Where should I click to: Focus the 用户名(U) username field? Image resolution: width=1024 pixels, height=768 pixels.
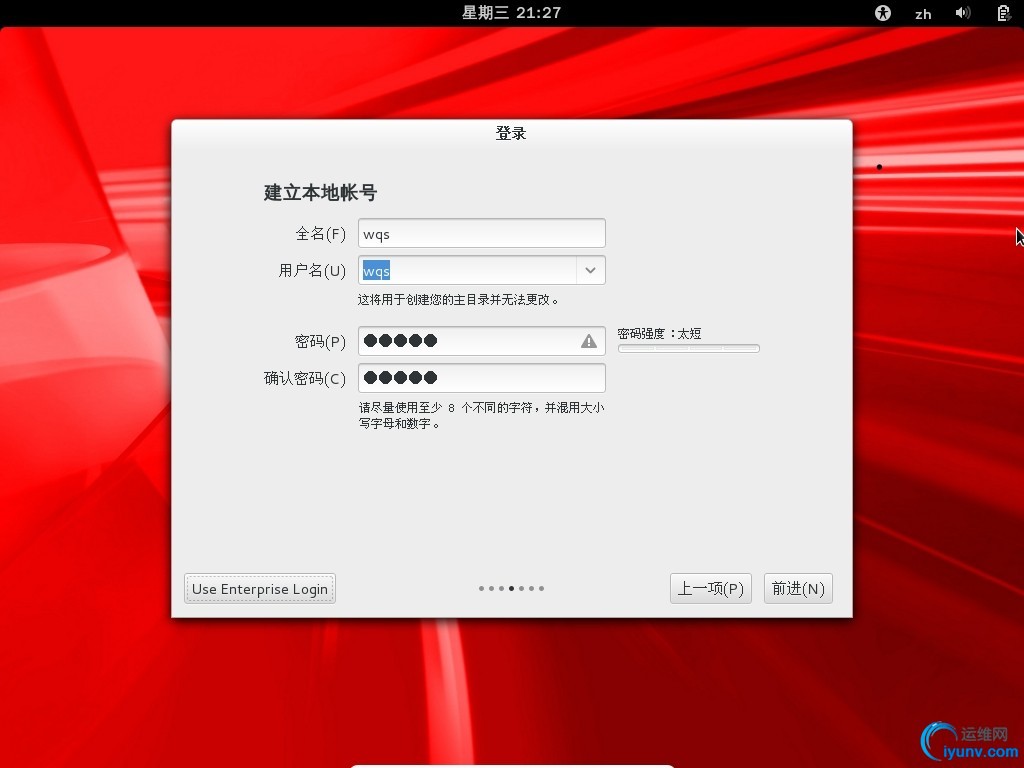coord(468,270)
